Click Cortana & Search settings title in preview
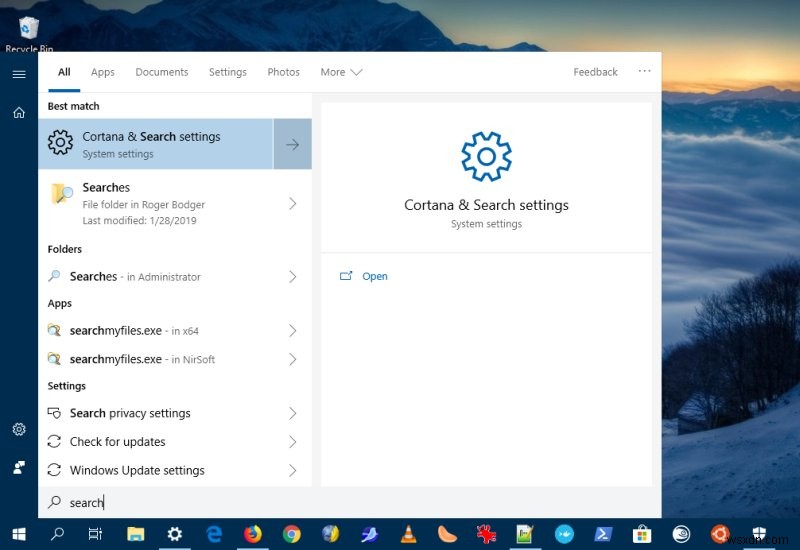 pyautogui.click(x=486, y=205)
